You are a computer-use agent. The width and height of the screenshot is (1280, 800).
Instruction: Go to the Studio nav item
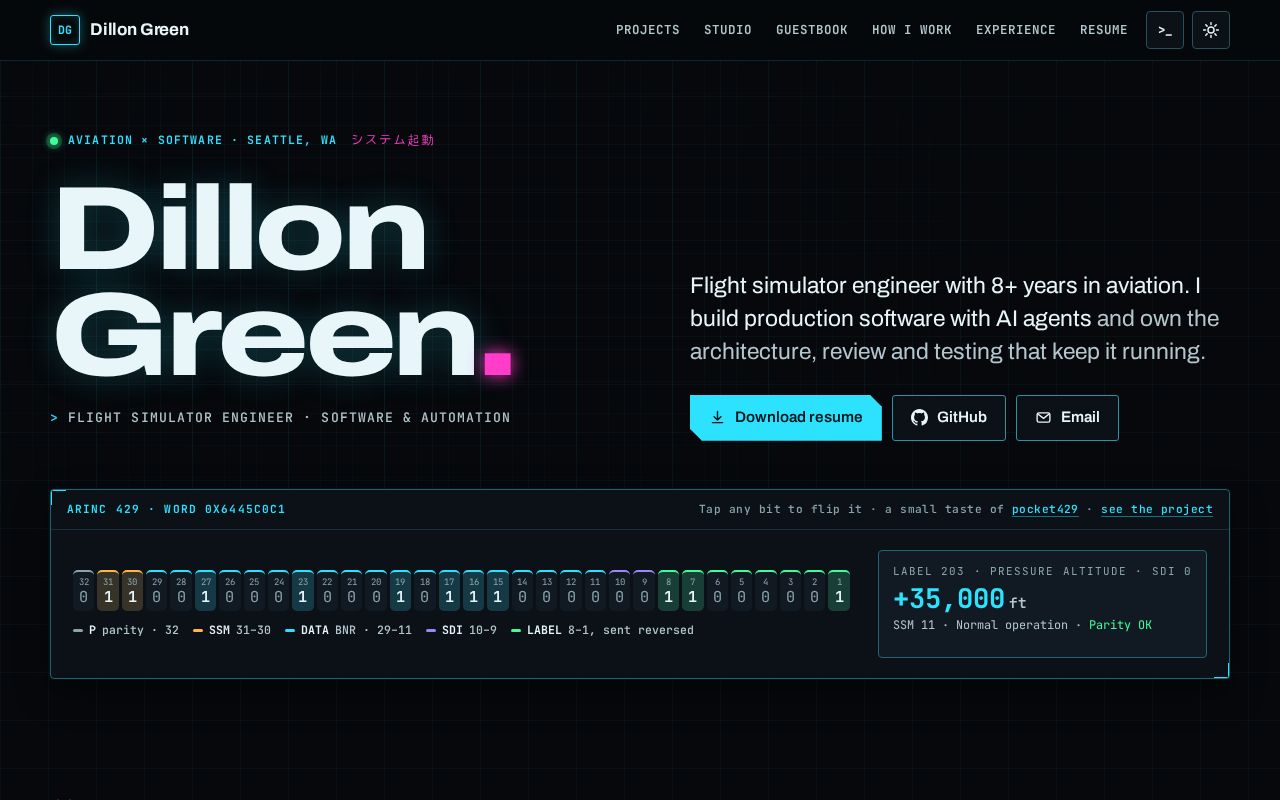tap(728, 30)
